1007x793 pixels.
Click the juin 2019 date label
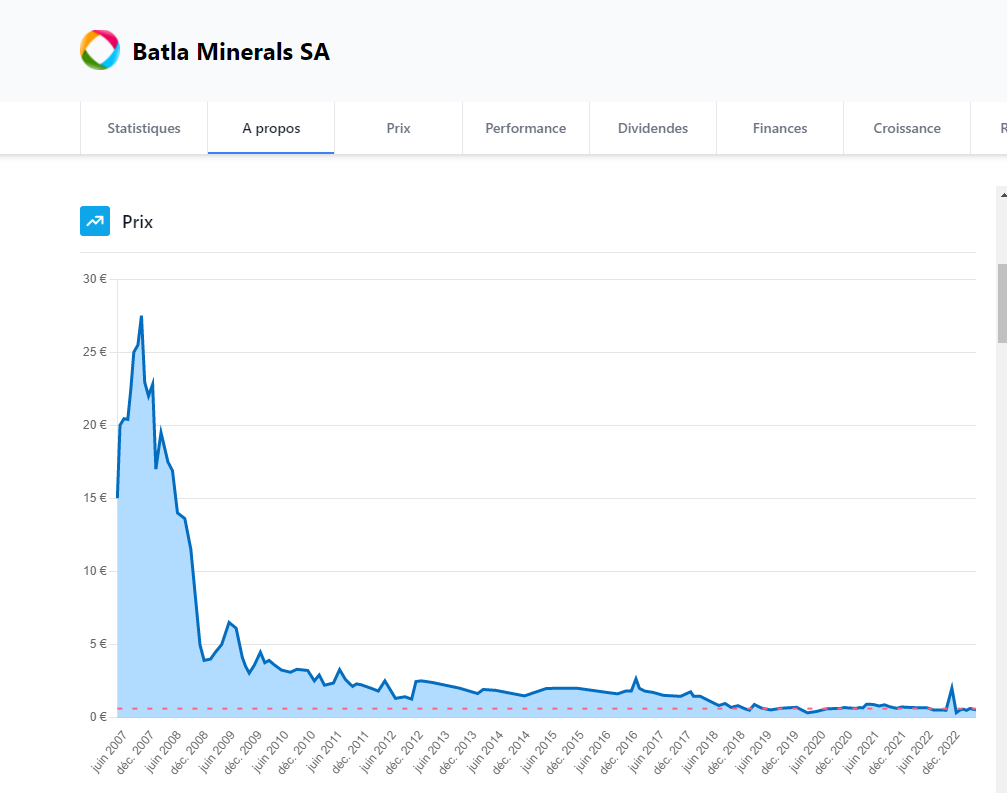[754, 751]
